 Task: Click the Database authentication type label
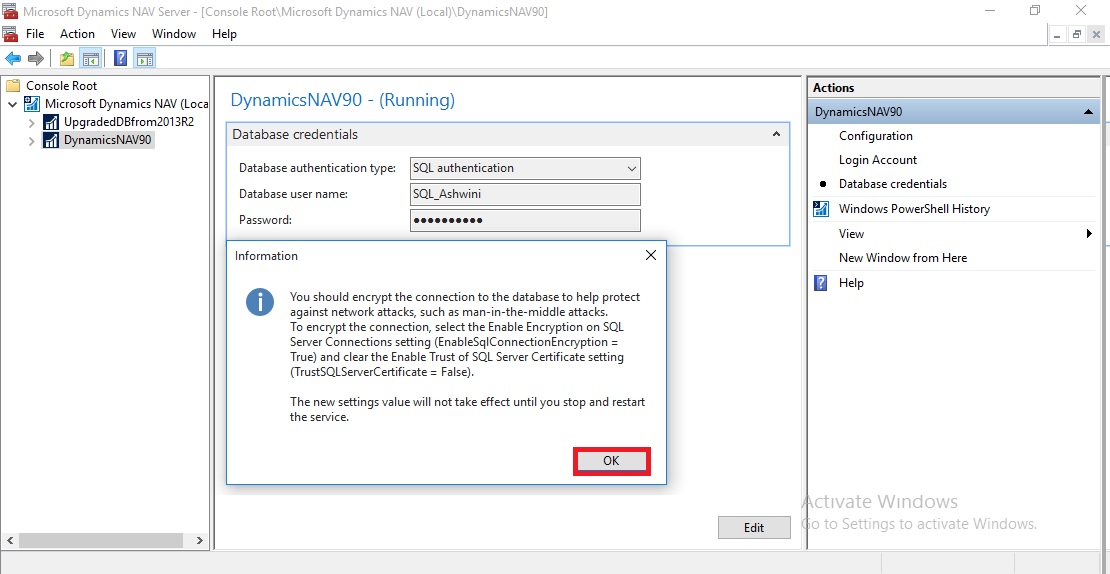click(x=317, y=168)
